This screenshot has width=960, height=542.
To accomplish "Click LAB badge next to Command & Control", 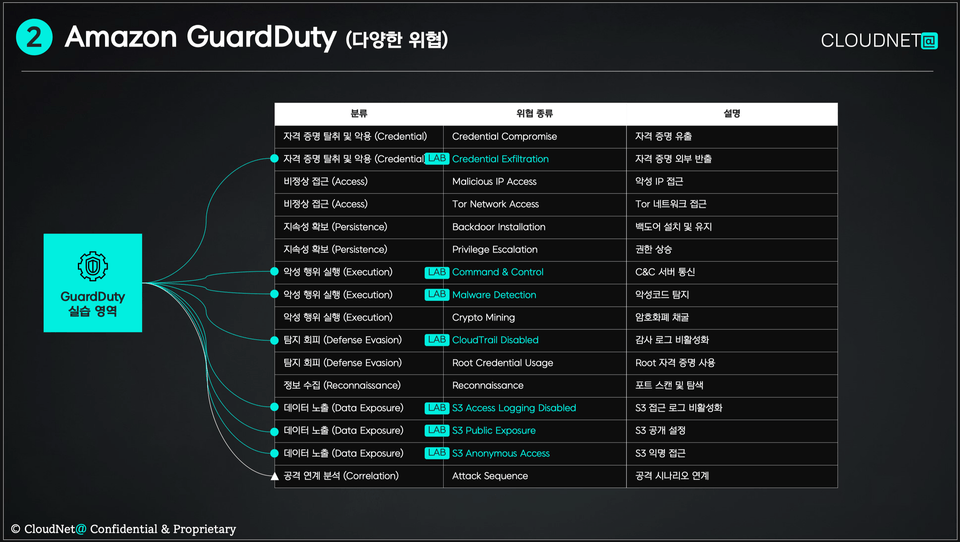I will (437, 272).
